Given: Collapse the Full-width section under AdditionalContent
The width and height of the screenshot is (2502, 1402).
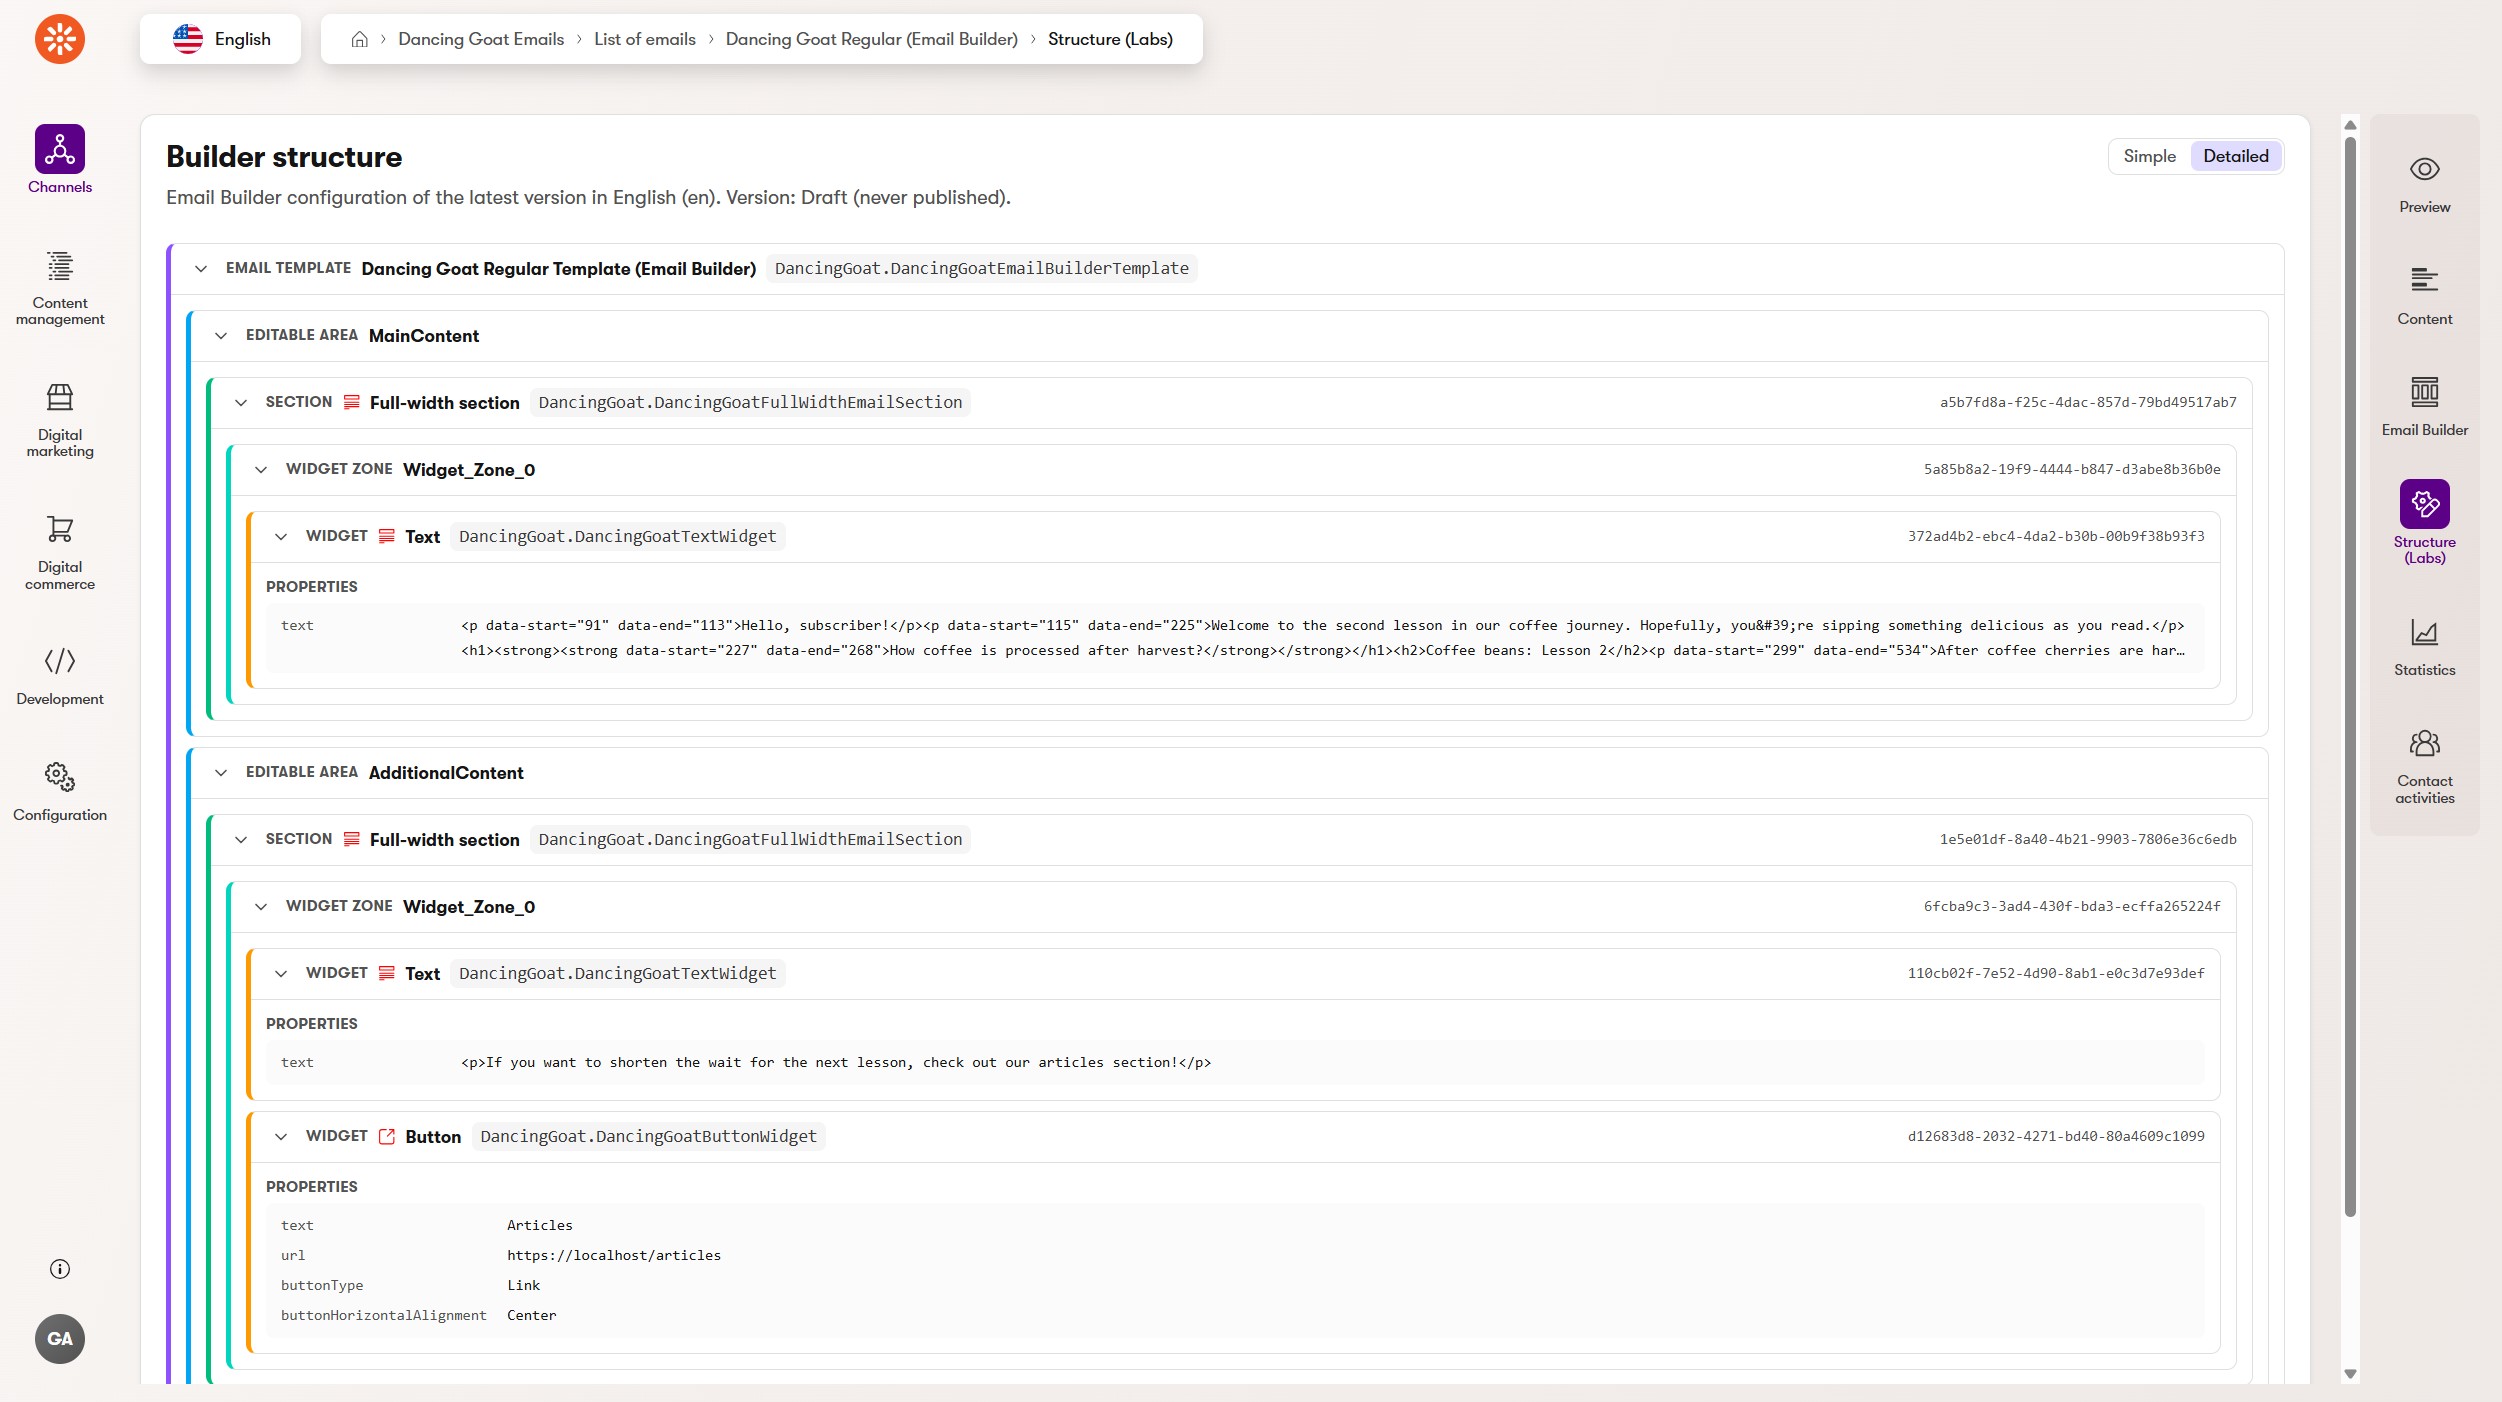Looking at the screenshot, I should click(x=241, y=839).
